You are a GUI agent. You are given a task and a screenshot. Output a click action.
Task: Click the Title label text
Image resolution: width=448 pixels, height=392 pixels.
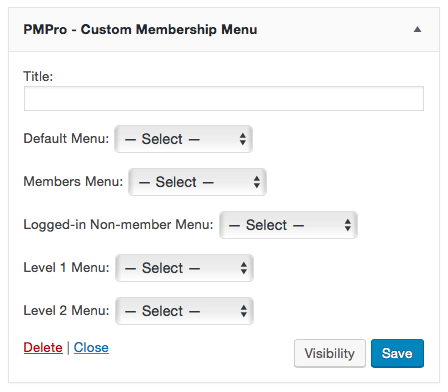(x=38, y=76)
